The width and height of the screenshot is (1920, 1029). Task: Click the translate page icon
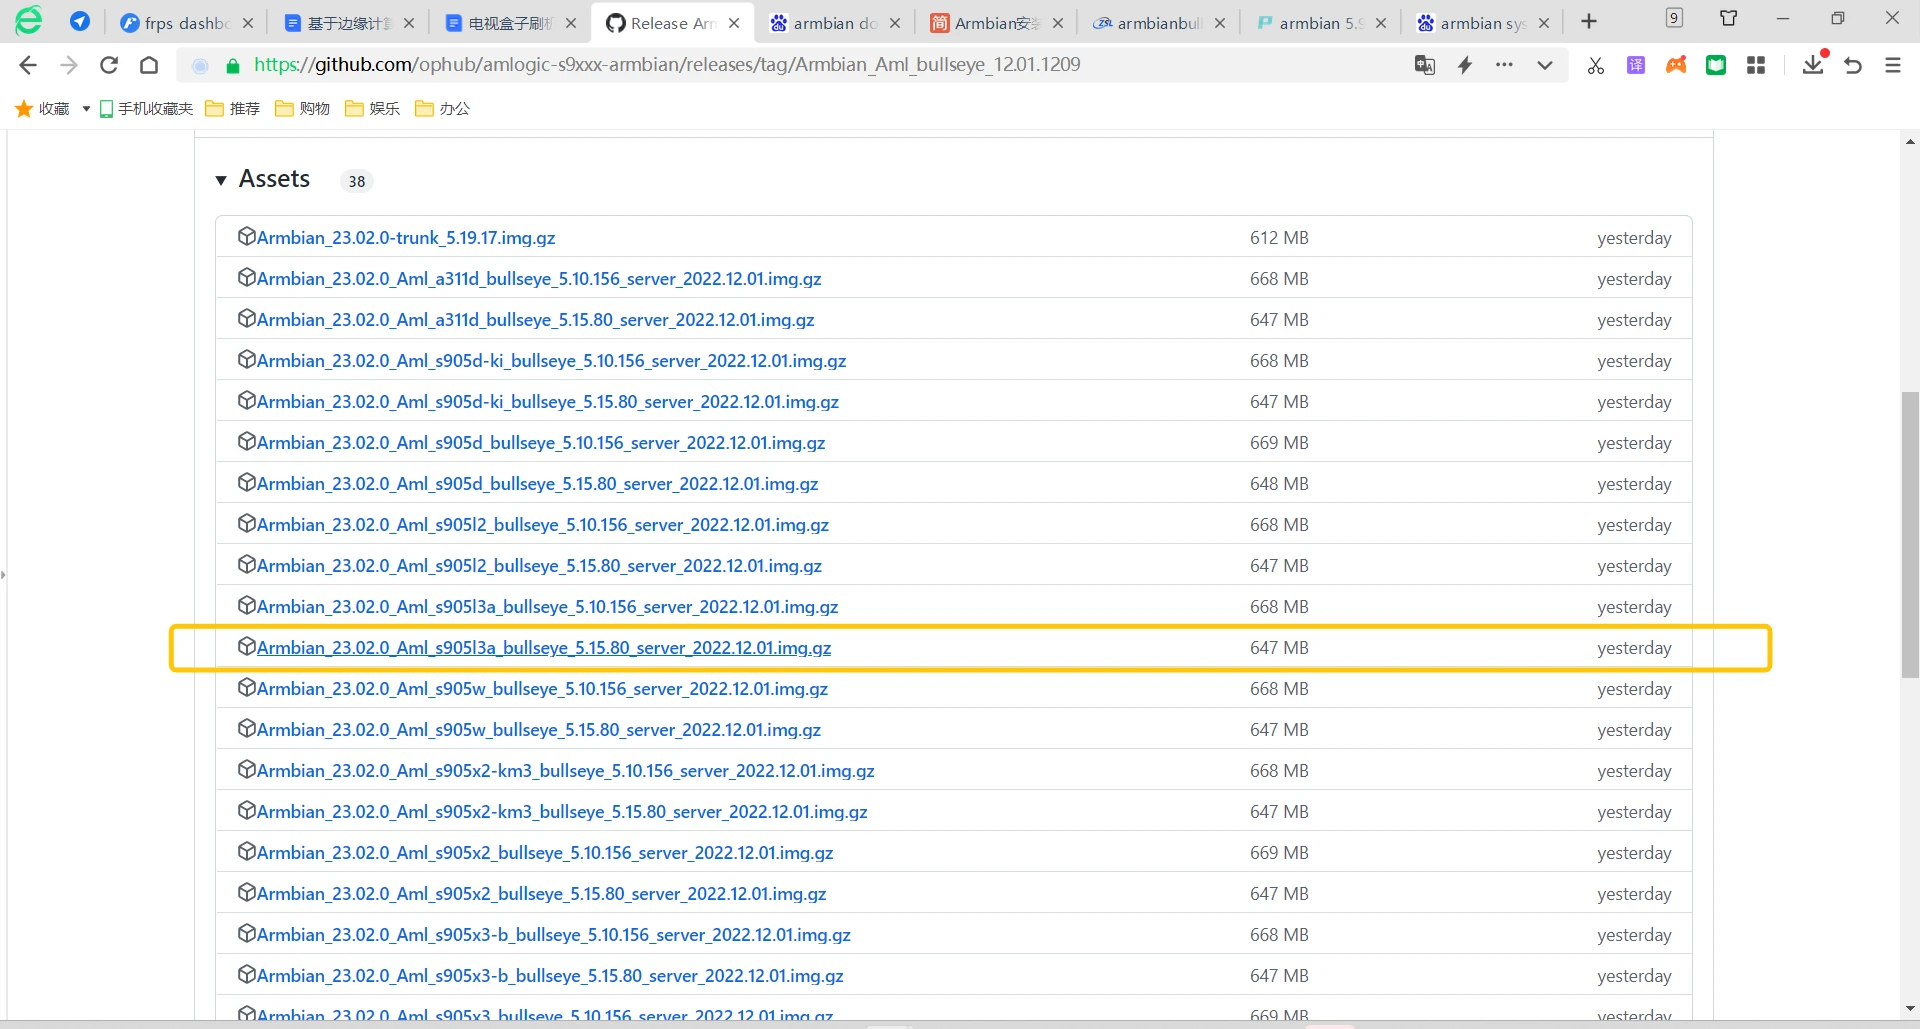pos(1424,65)
